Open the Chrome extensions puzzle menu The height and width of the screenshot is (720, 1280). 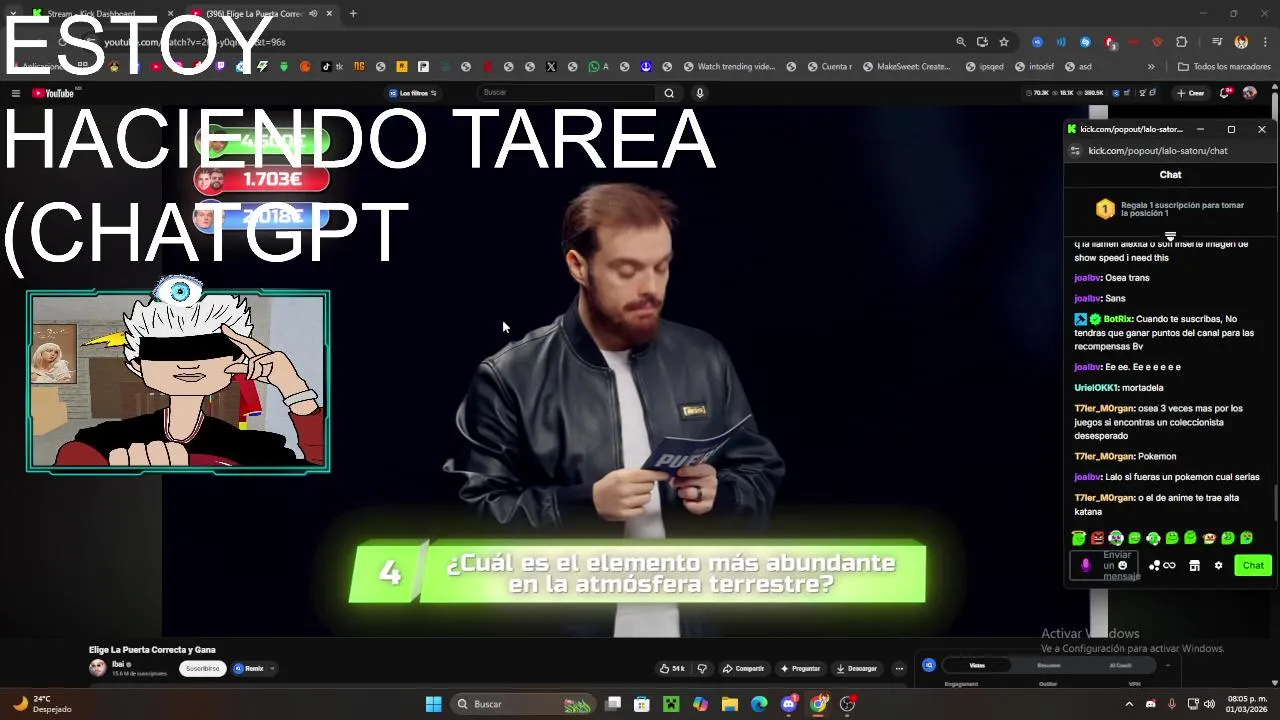click(x=1182, y=42)
